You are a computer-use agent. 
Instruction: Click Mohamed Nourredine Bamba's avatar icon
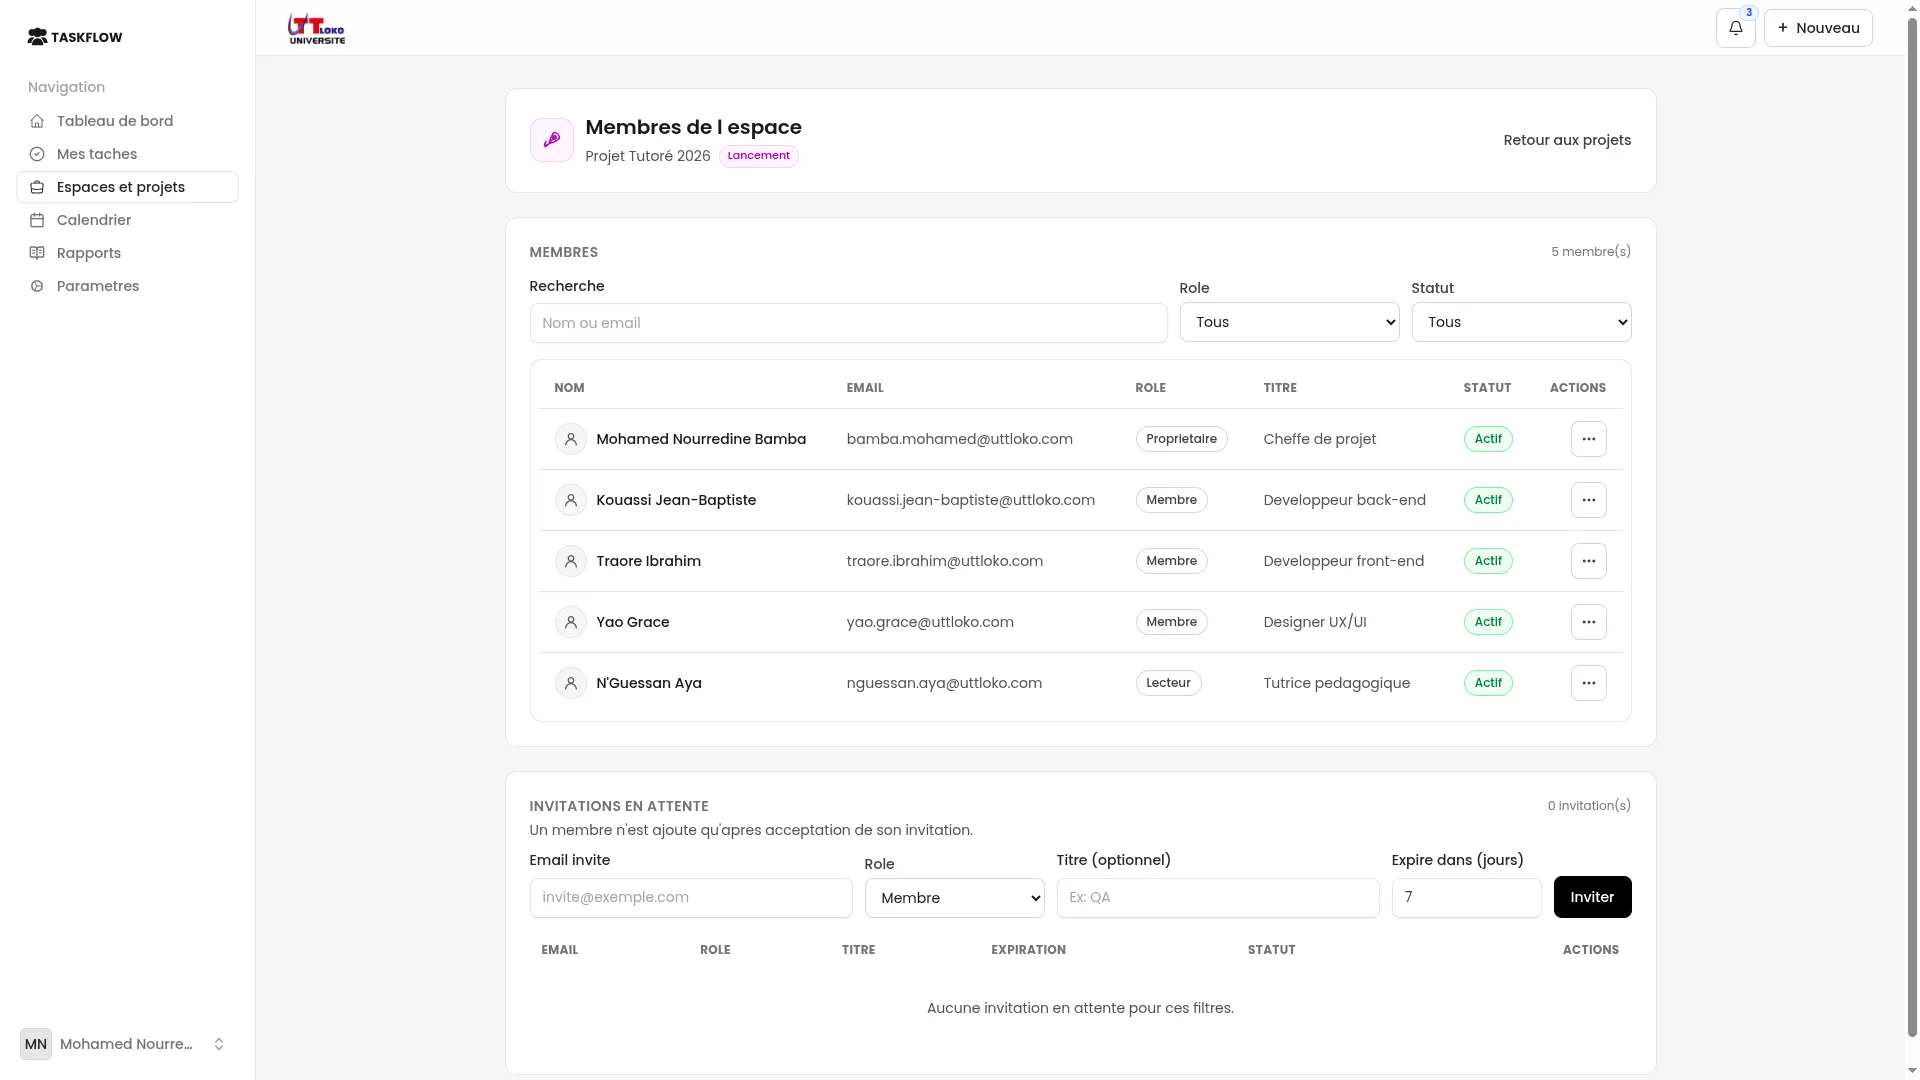[571, 439]
